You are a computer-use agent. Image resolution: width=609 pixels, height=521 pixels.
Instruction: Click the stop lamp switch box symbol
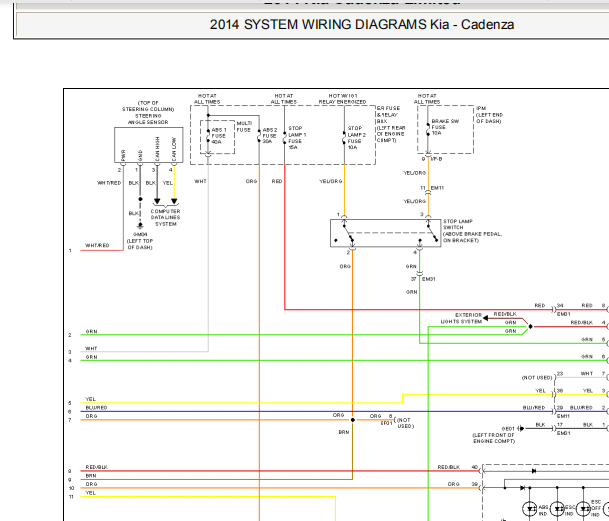386,233
